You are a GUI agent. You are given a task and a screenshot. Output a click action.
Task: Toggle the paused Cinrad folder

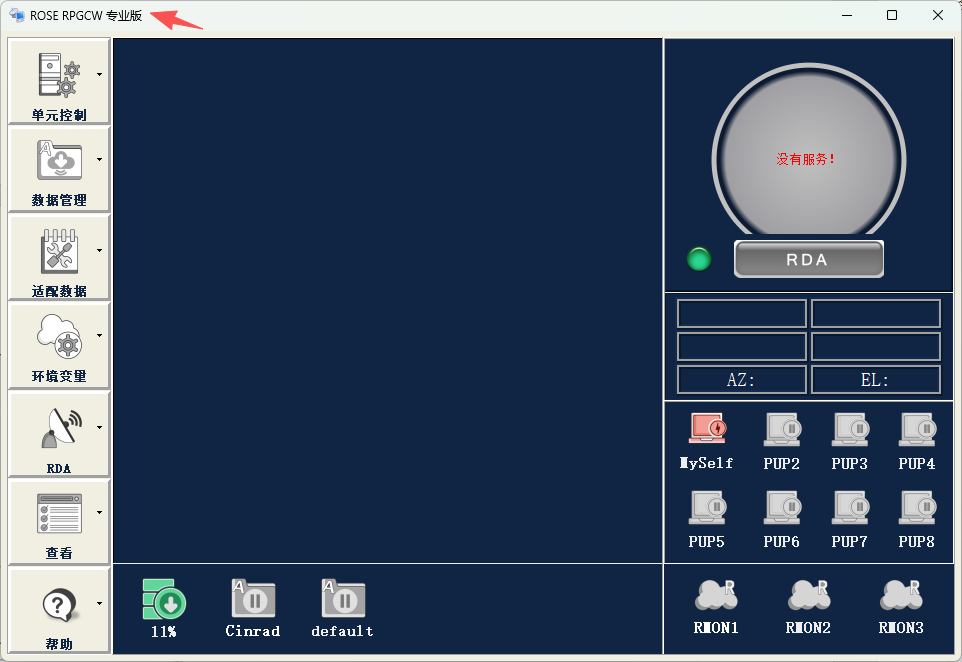(253, 599)
